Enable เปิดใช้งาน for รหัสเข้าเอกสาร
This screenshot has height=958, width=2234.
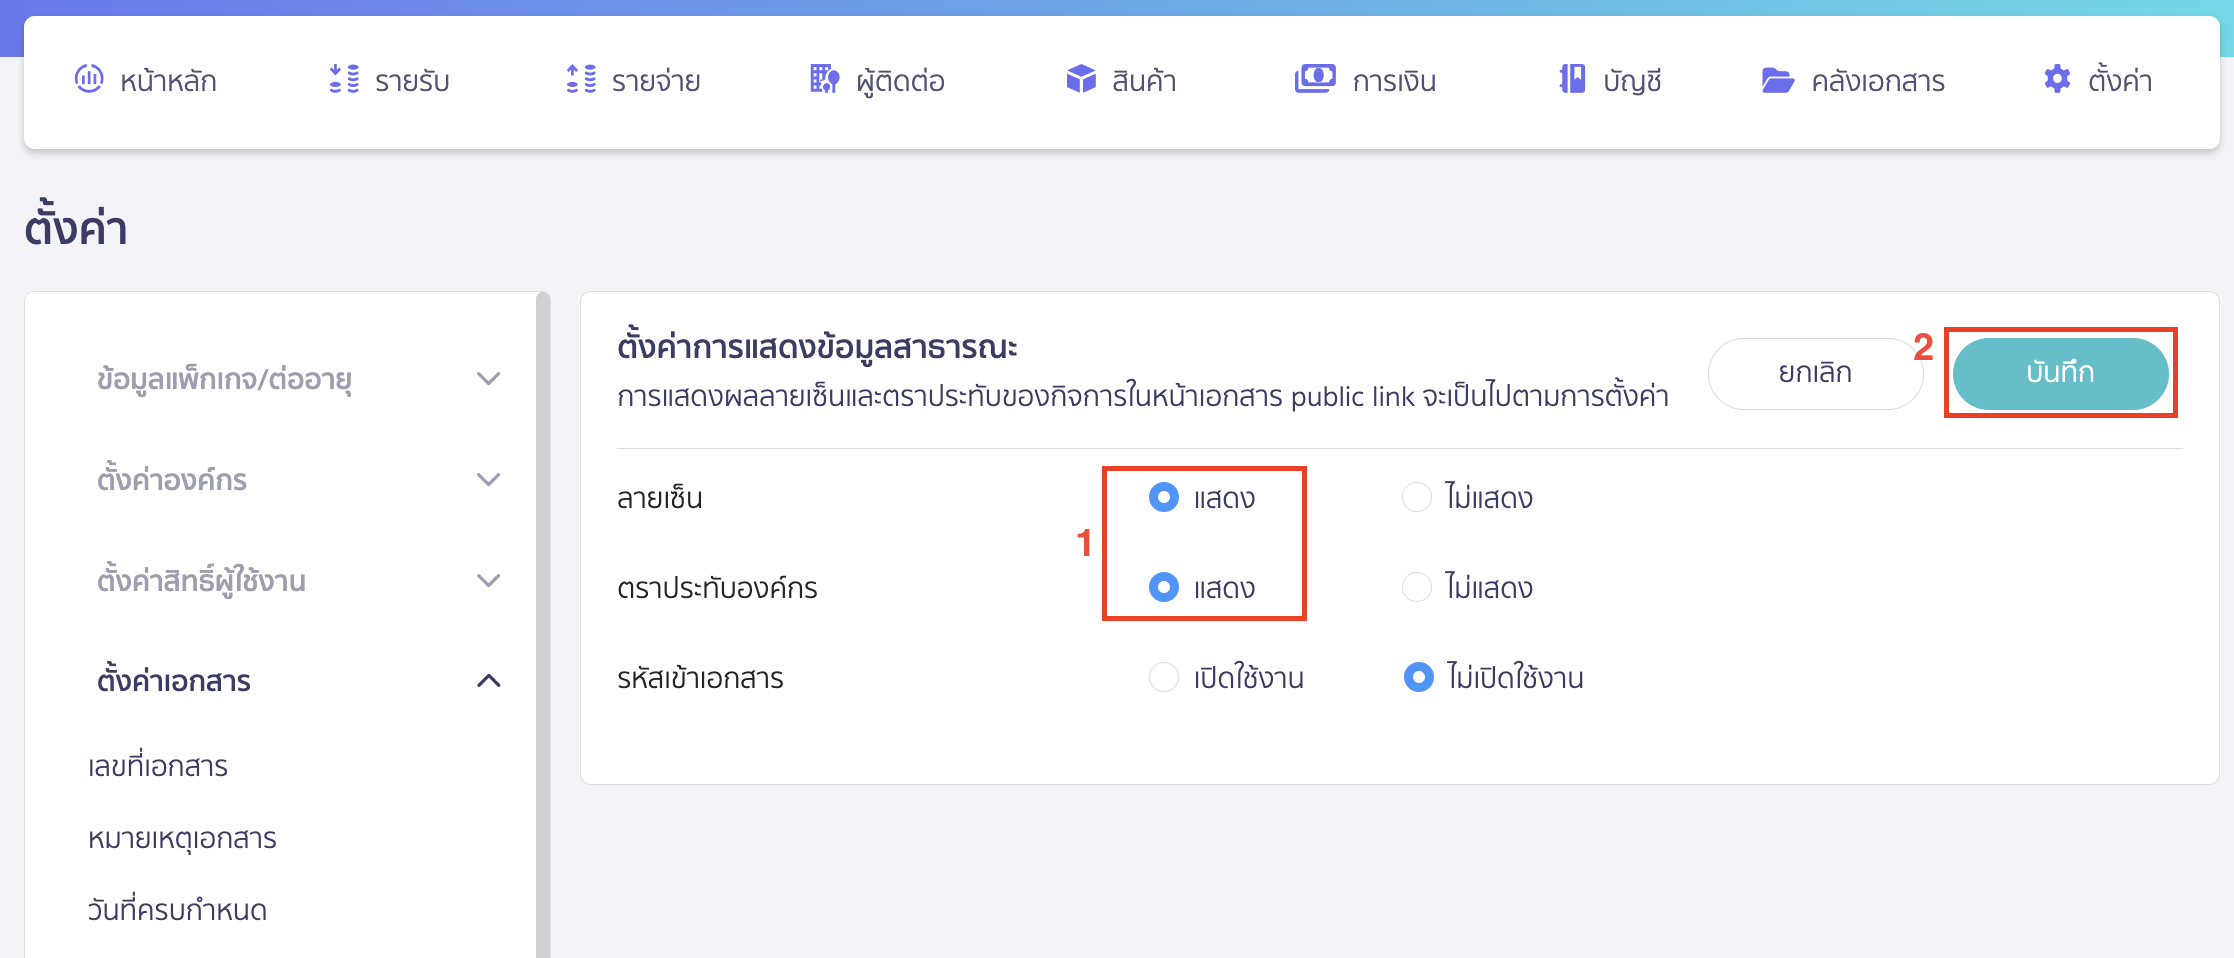[x=1163, y=677]
